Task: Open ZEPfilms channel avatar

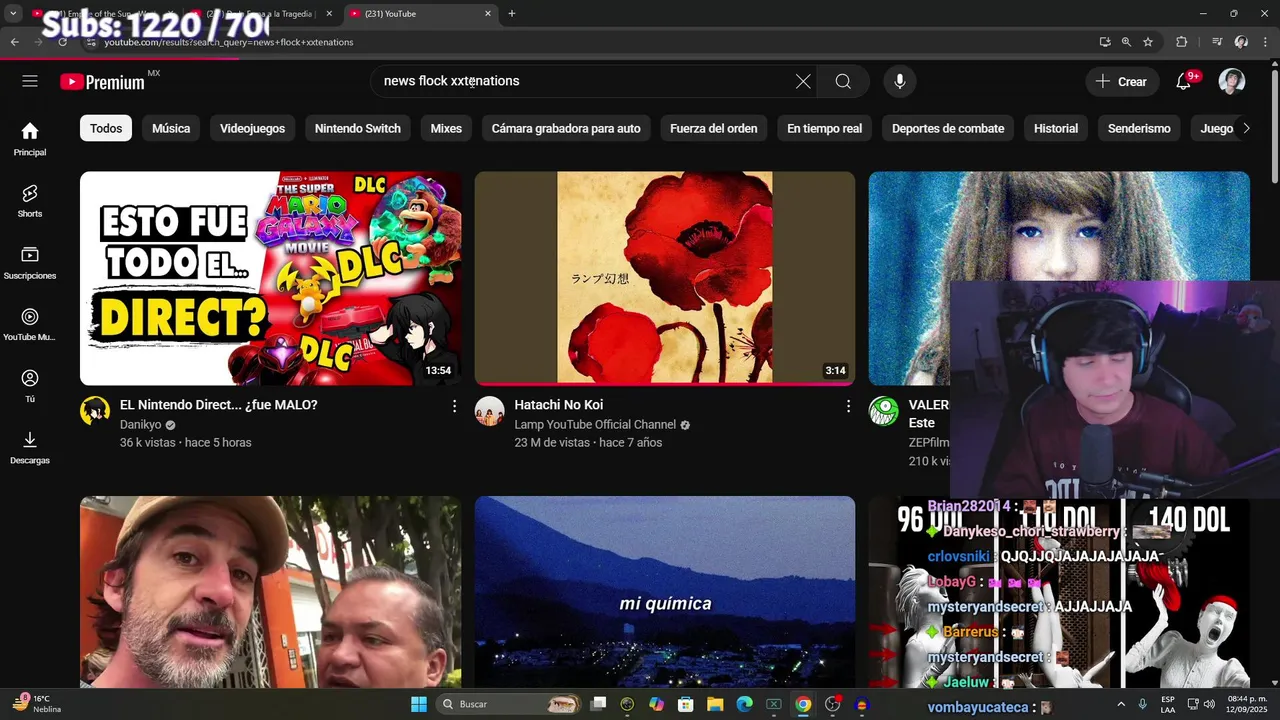Action: [x=883, y=411]
